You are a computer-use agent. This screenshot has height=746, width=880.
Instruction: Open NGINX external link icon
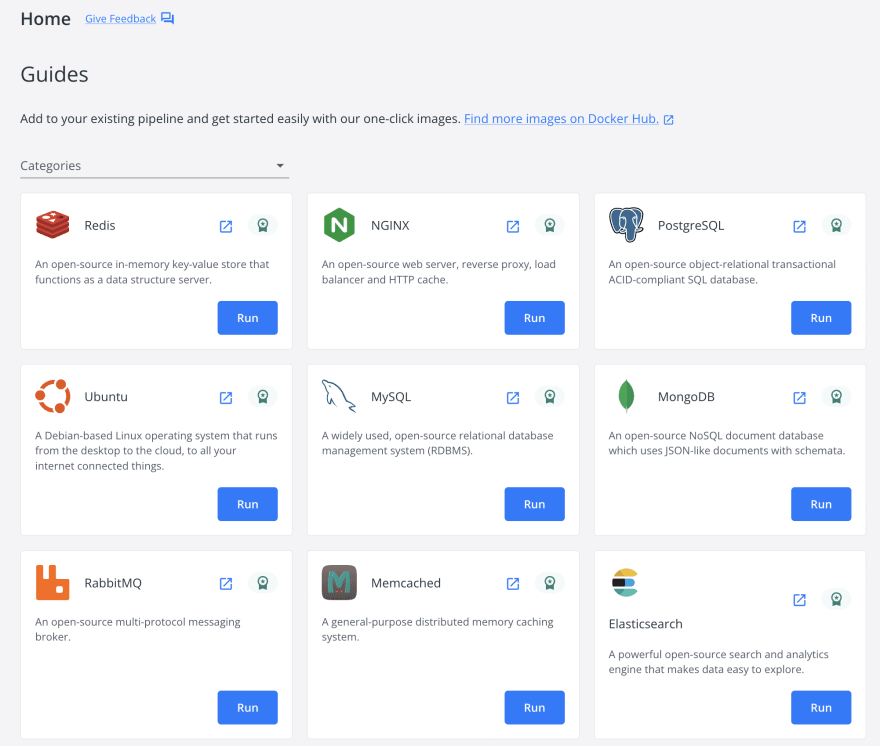point(513,226)
